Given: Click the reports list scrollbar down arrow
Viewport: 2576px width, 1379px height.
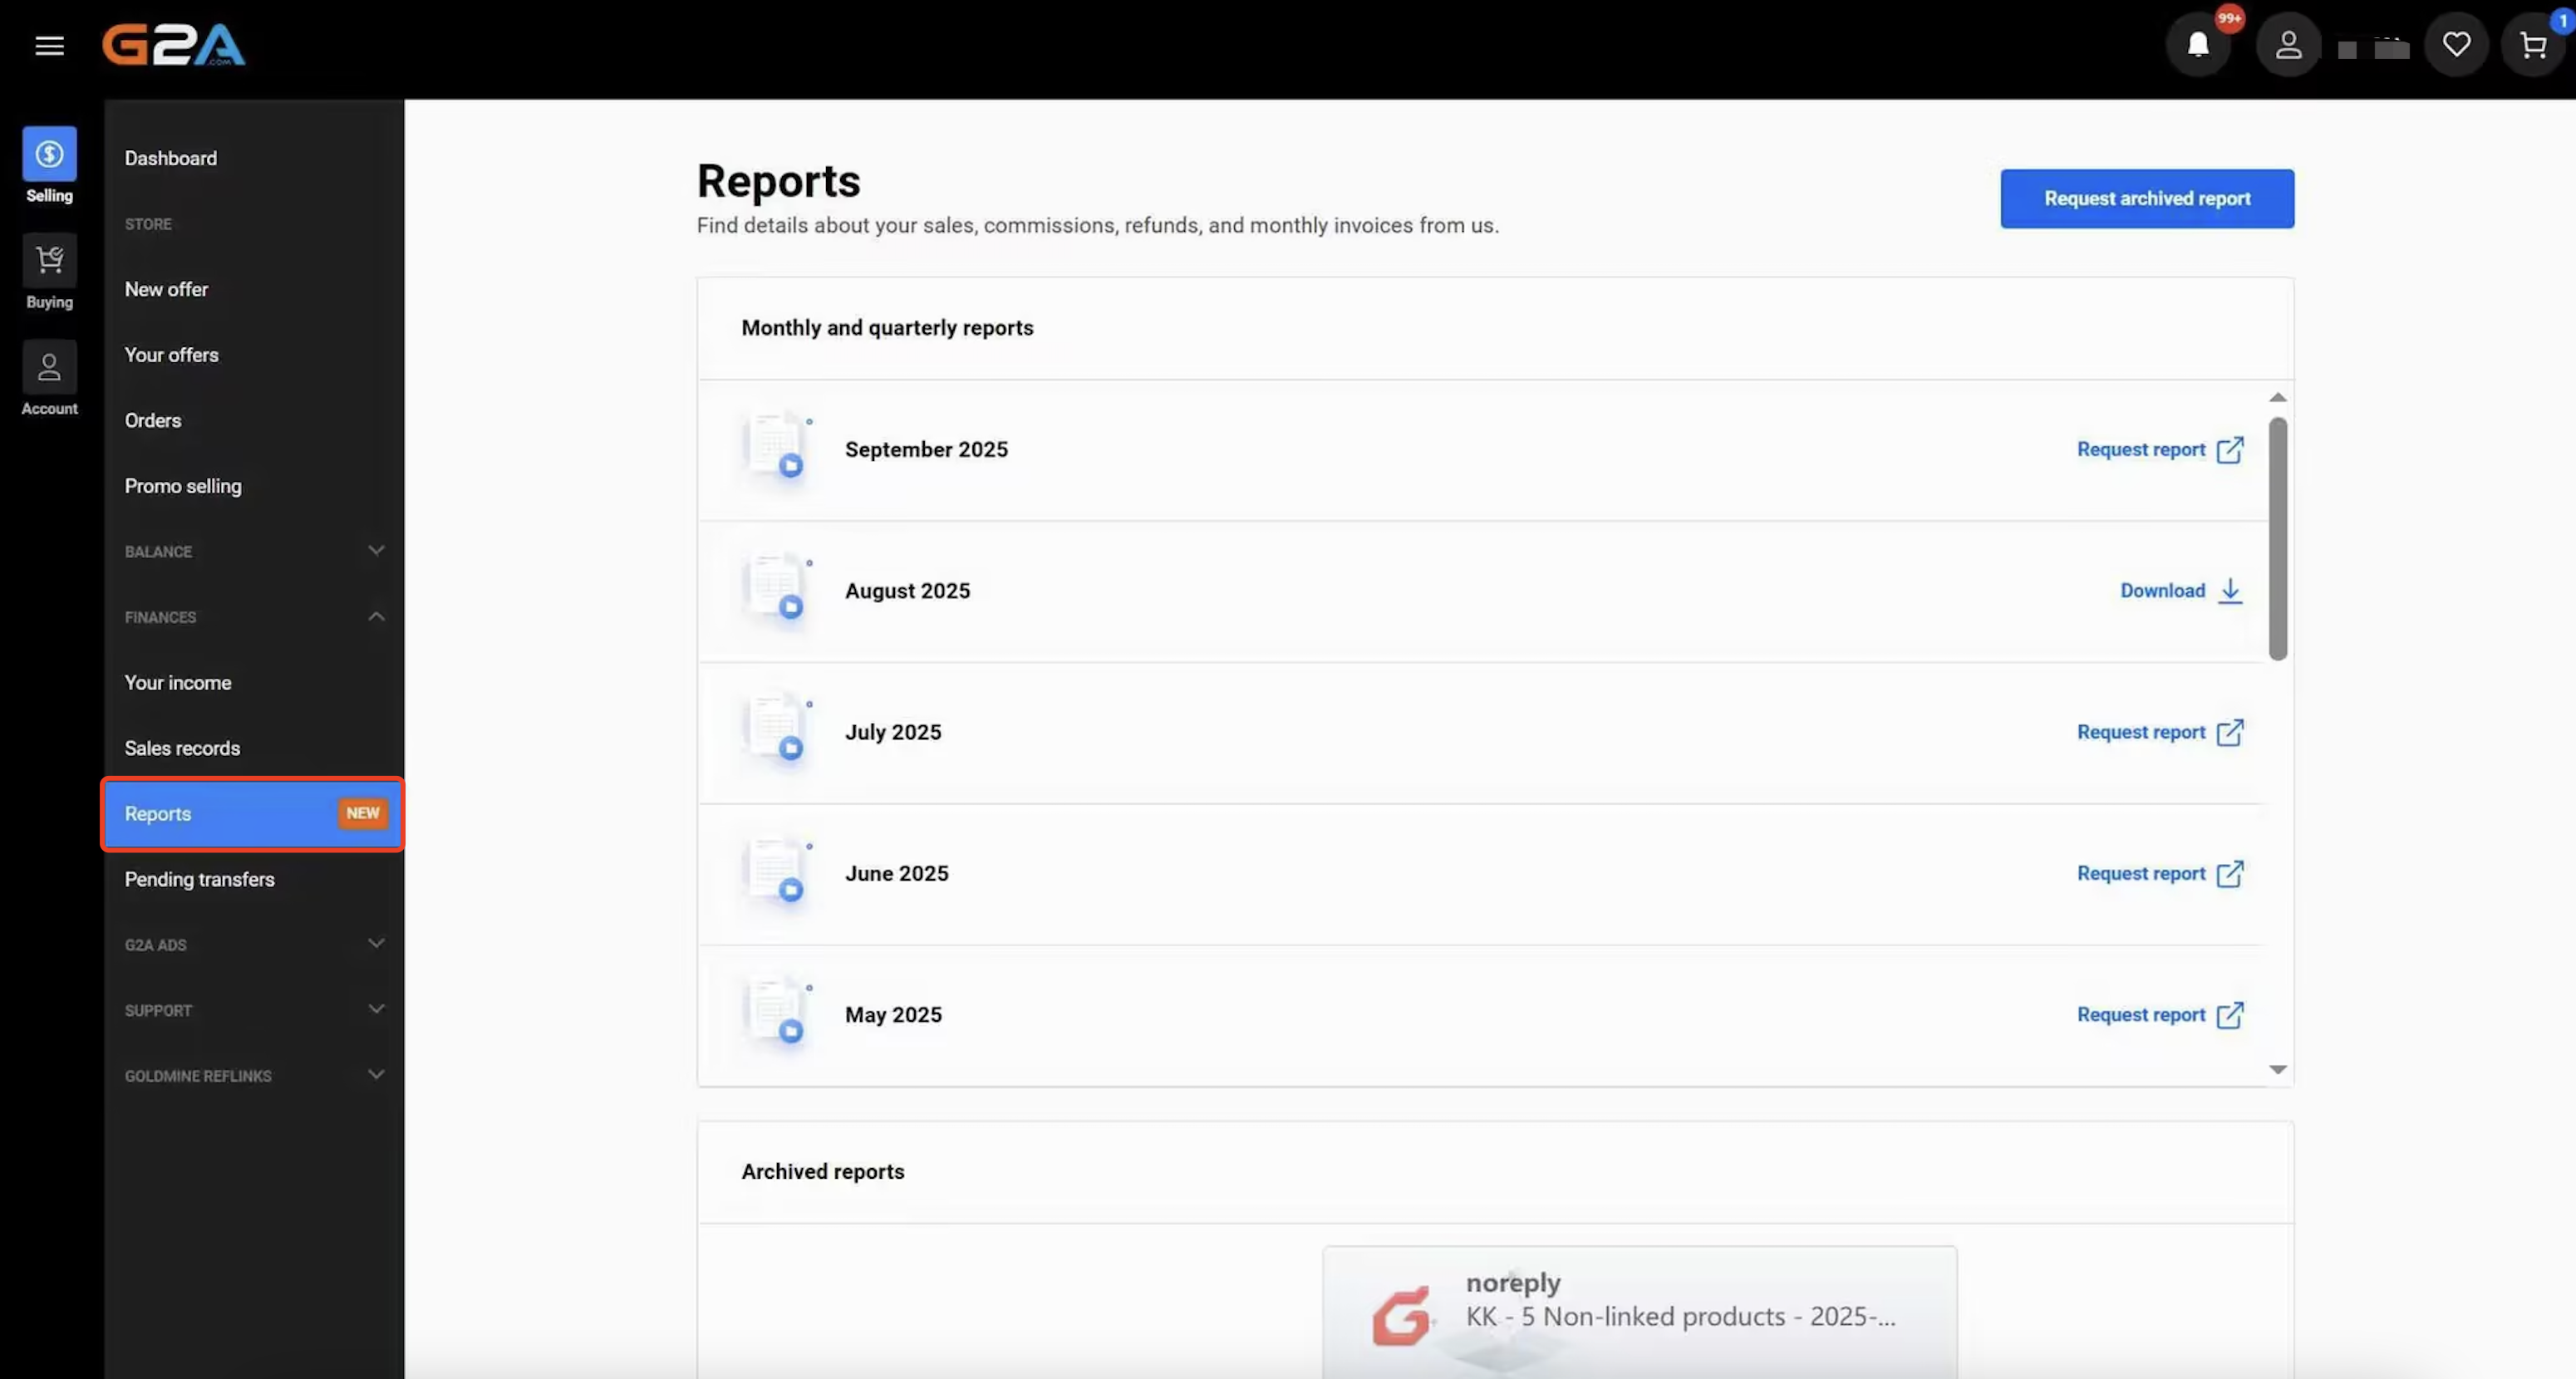Looking at the screenshot, I should (x=2277, y=1069).
